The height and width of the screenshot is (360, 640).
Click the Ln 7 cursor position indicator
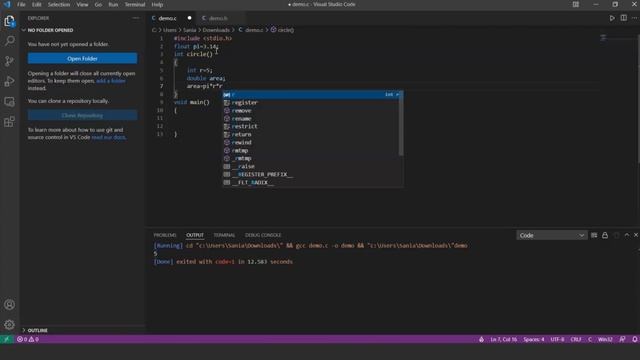(504, 339)
